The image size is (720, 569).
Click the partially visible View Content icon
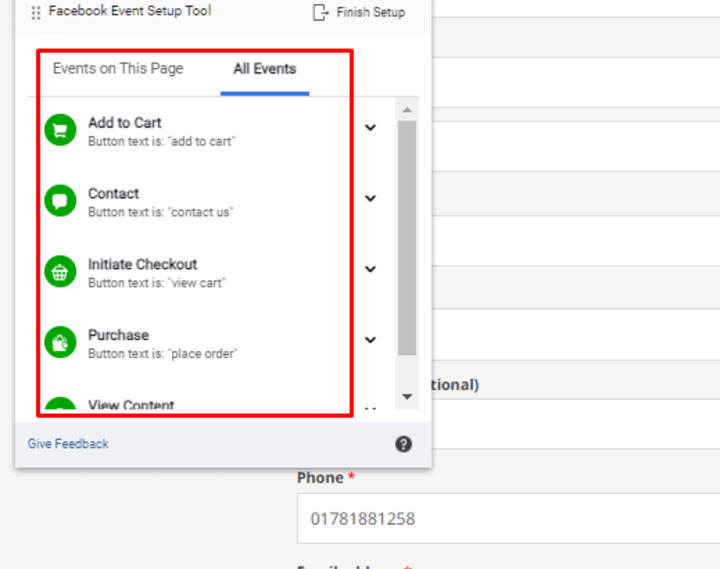tap(60, 403)
